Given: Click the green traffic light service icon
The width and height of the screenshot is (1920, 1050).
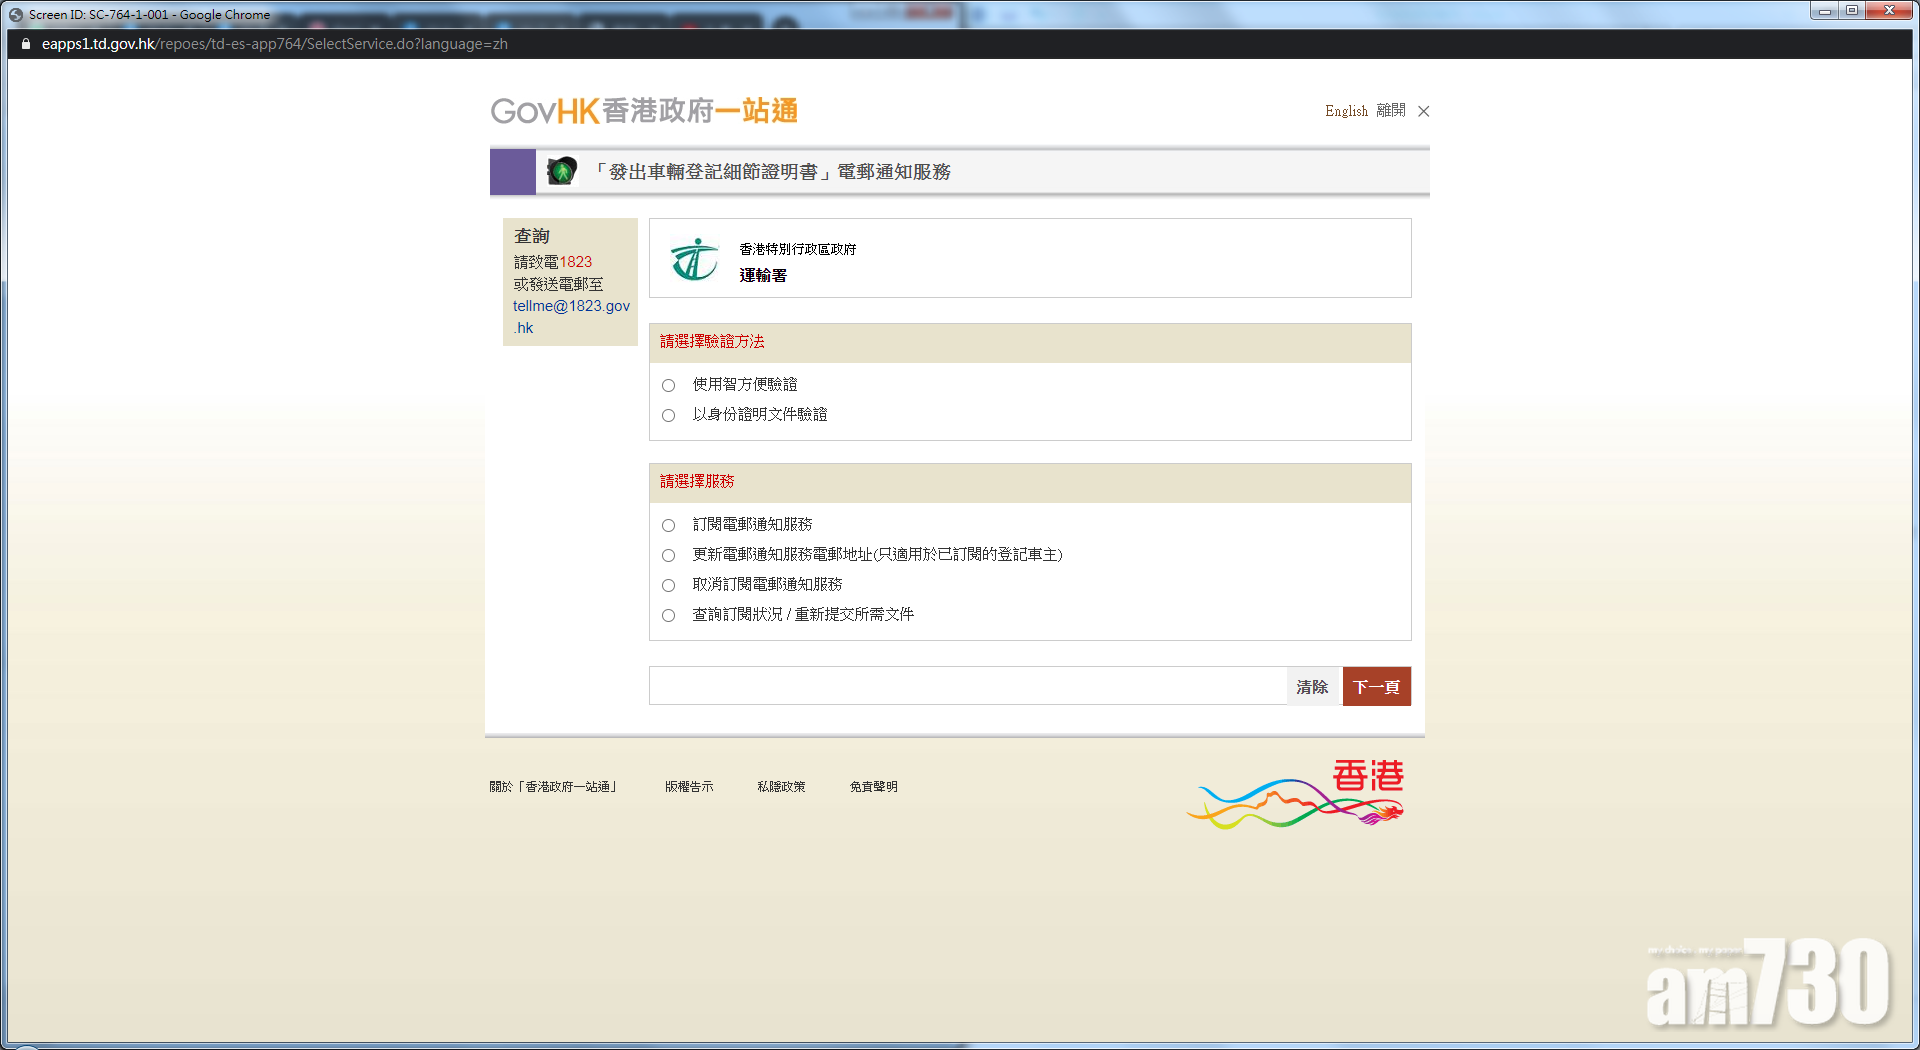Looking at the screenshot, I should [562, 171].
